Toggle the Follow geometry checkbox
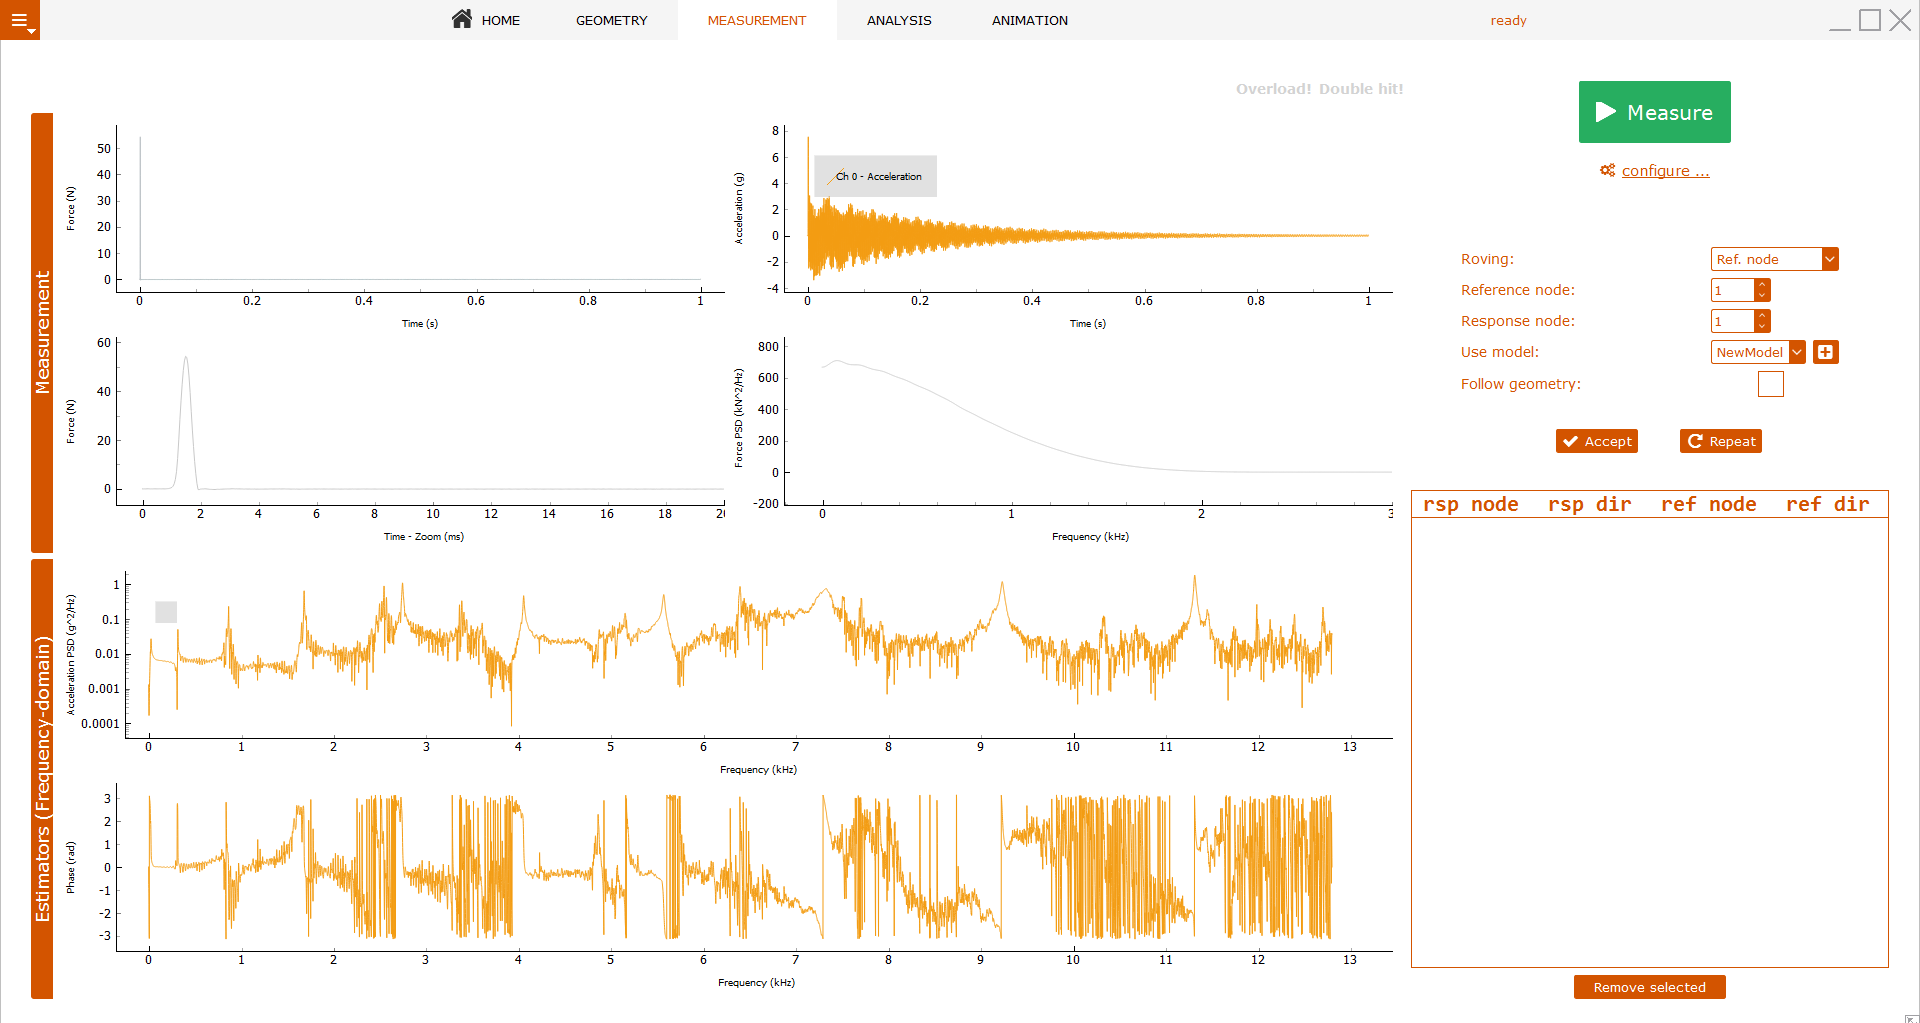Image resolution: width=1920 pixels, height=1023 pixels. (x=1770, y=384)
